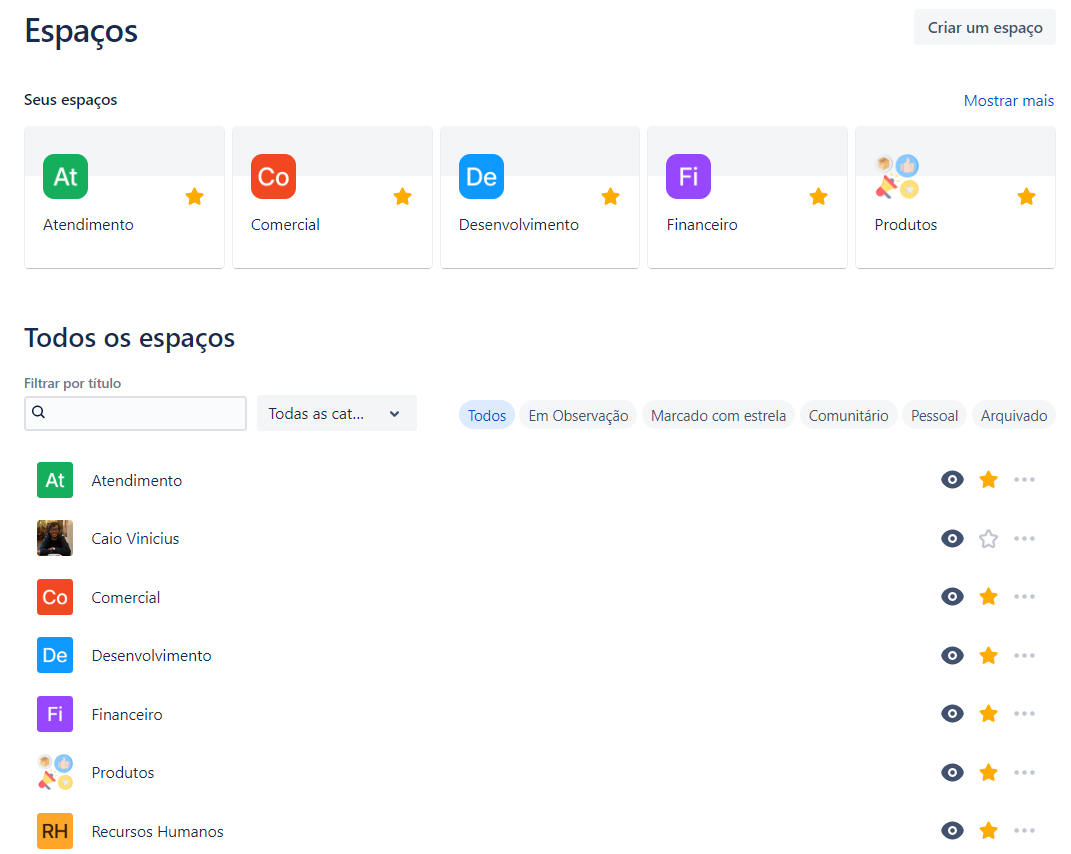Viewport: 1071px width, 854px height.
Task: Focus the Filtrar por título field
Action: [135, 413]
